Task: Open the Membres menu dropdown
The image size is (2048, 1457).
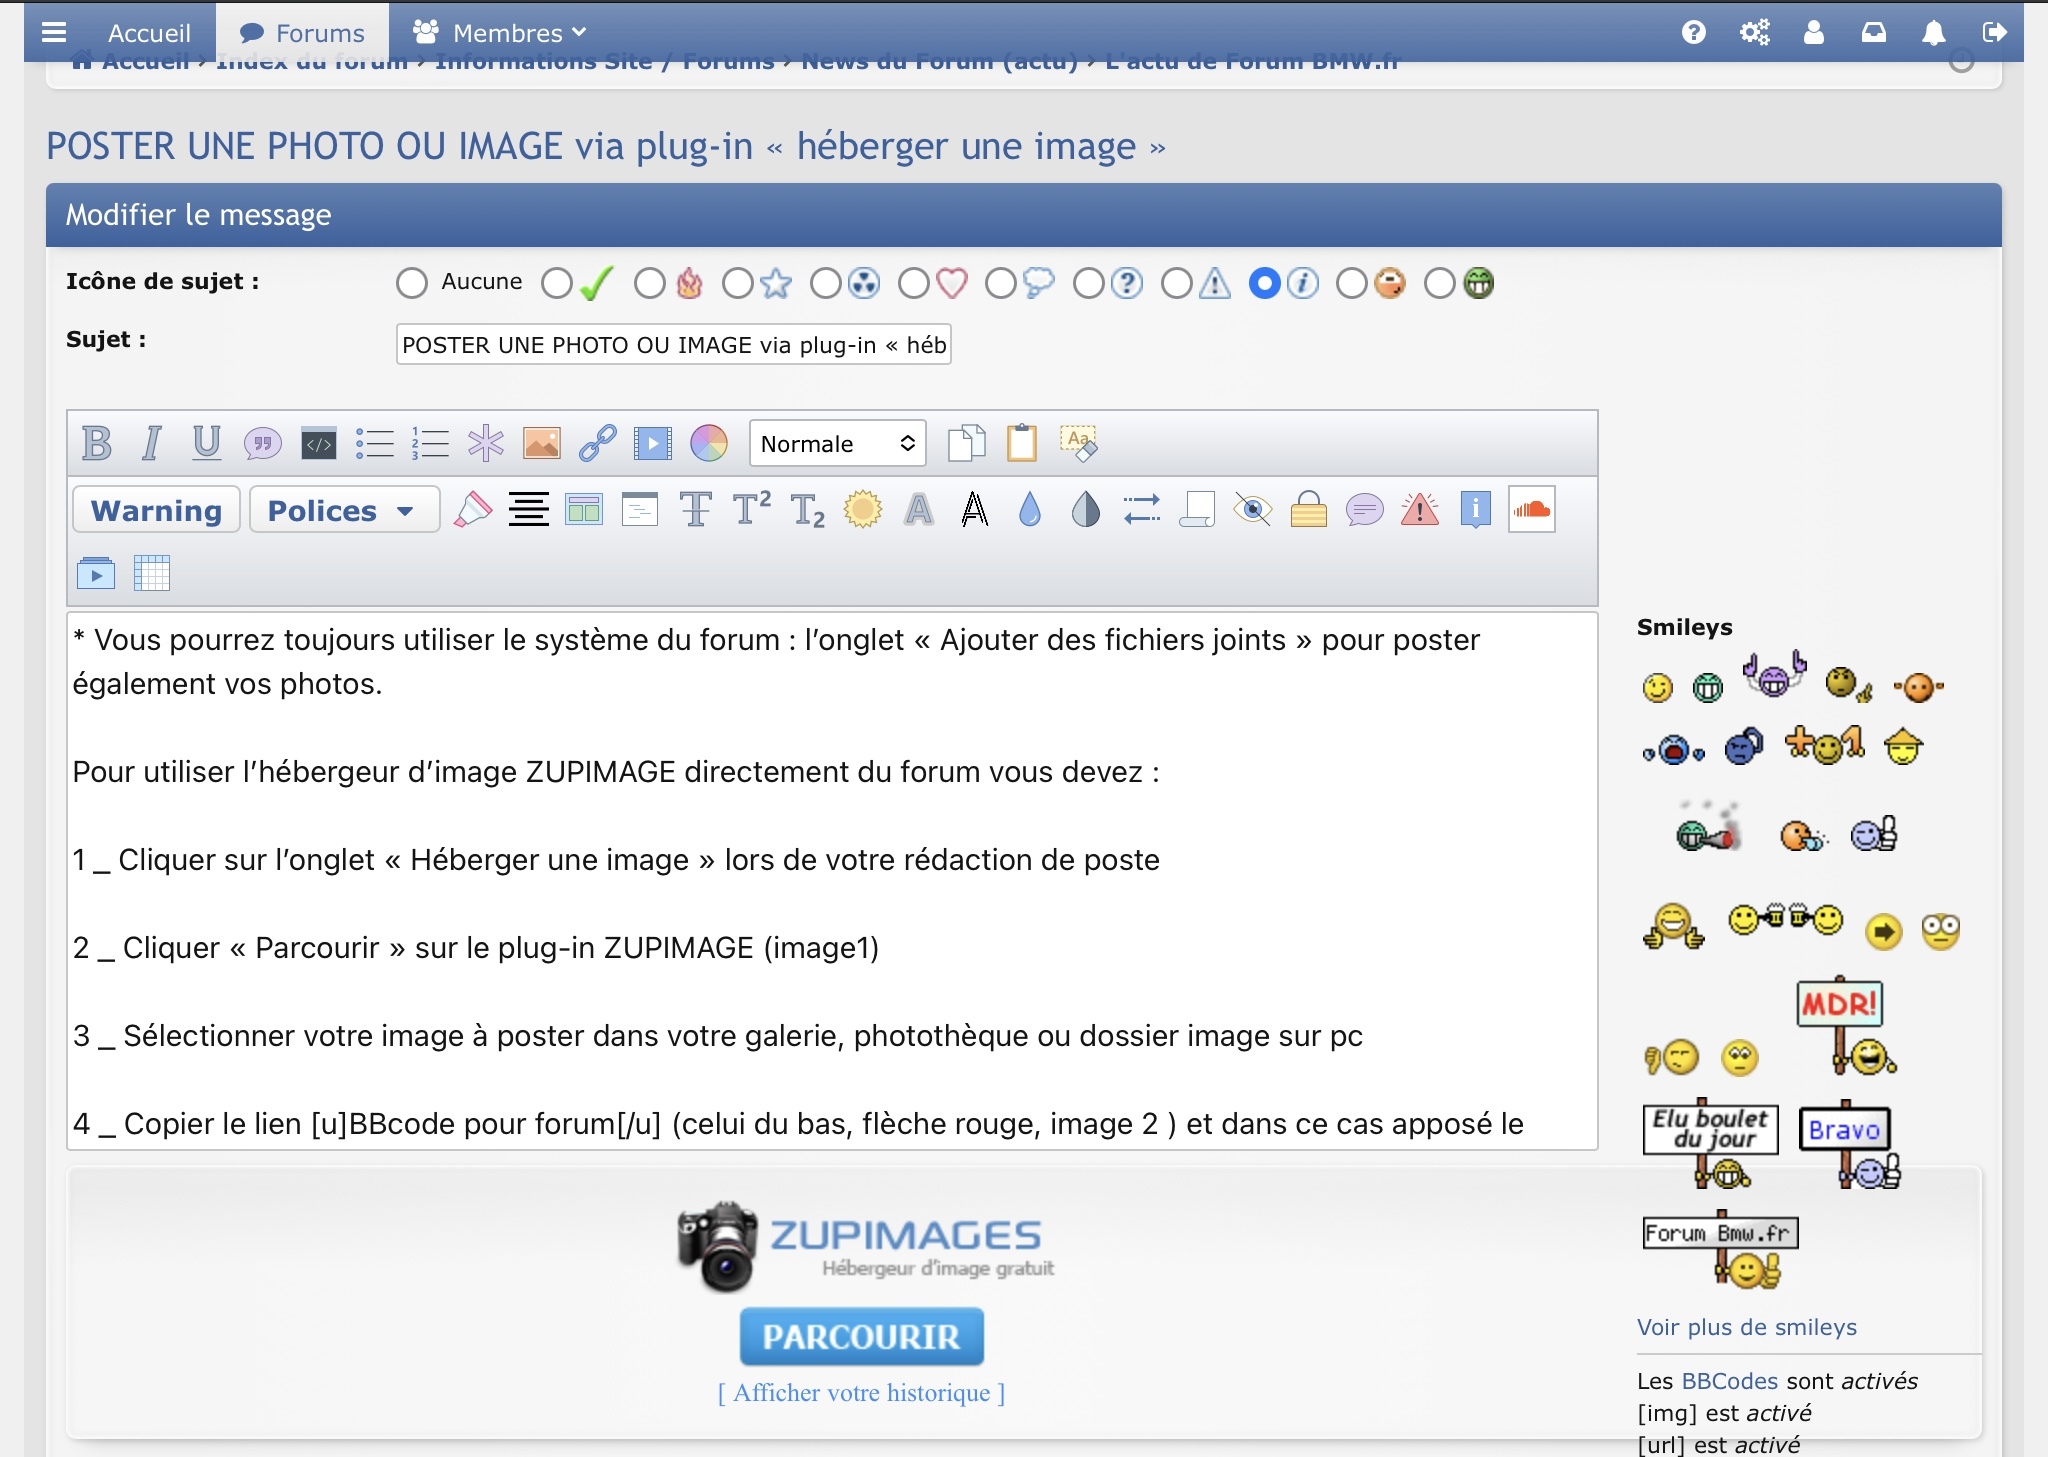Action: [x=500, y=33]
